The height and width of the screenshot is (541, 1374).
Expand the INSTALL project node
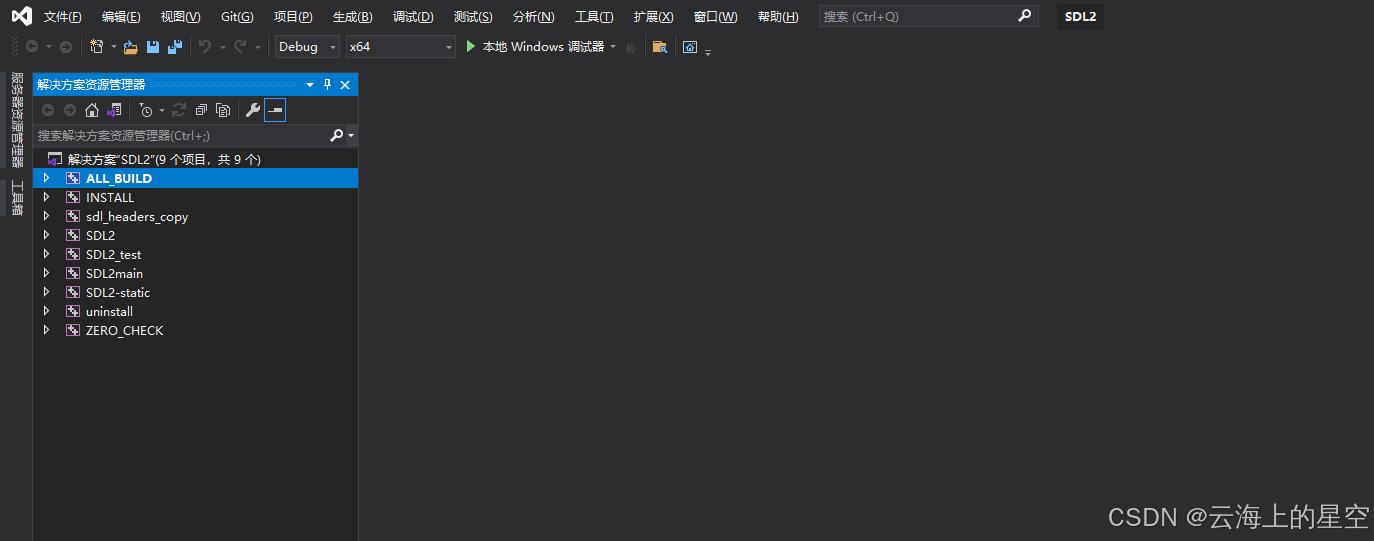[x=46, y=197]
